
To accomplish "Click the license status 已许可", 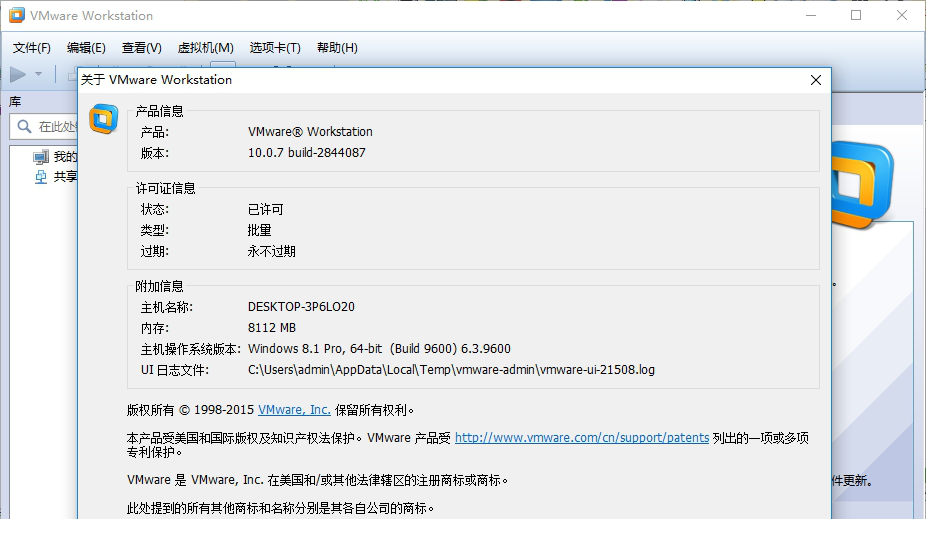I will pos(265,210).
